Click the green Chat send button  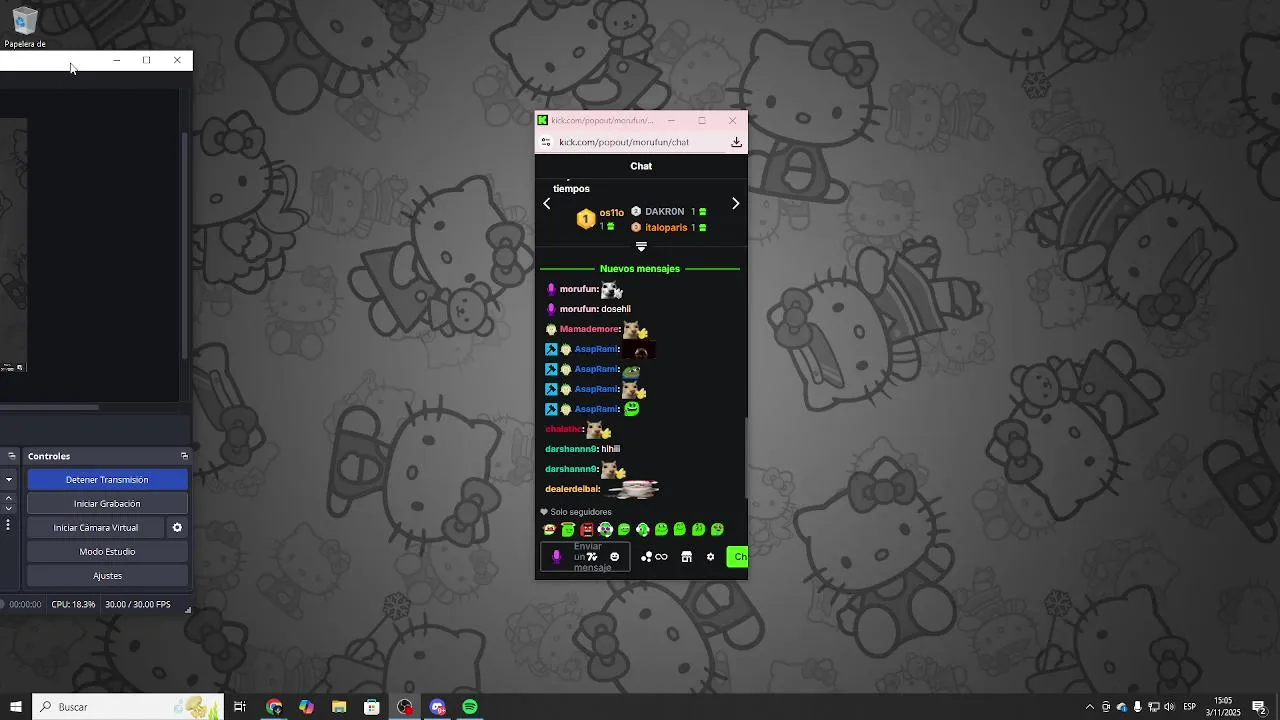point(738,557)
